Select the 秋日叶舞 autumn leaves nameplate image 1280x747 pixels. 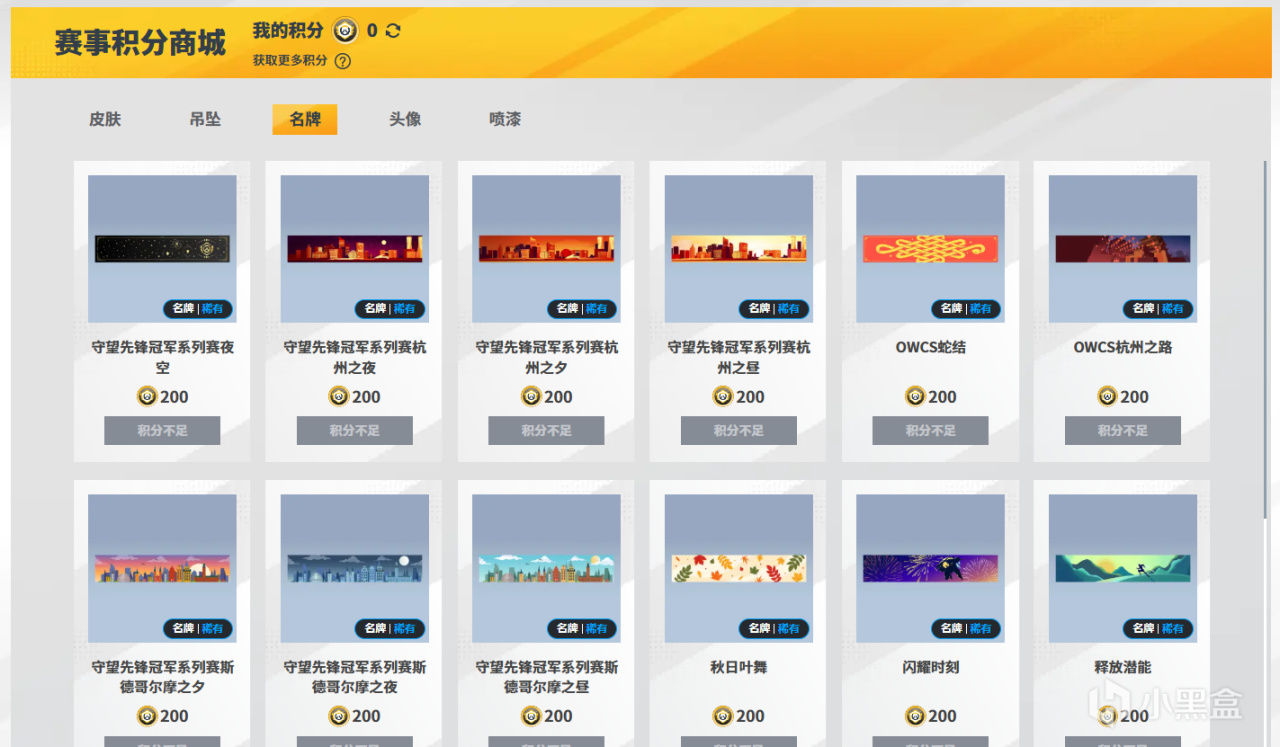(739, 568)
